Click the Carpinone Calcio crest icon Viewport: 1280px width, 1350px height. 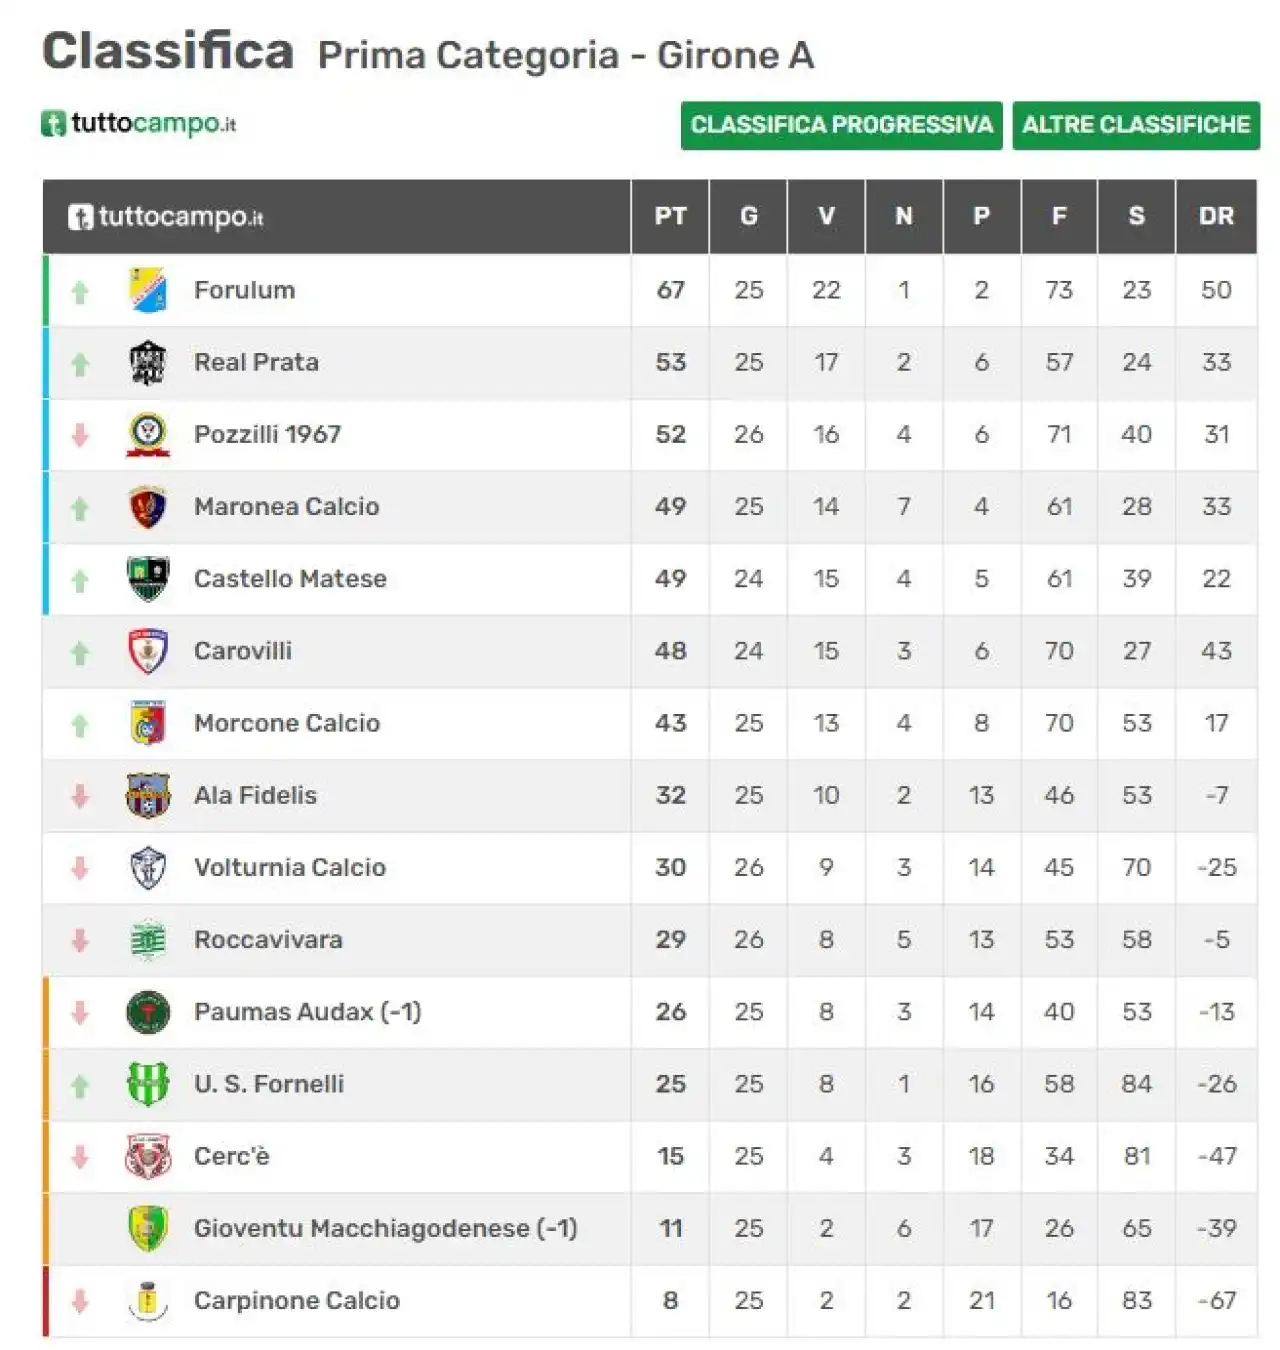click(x=148, y=1300)
